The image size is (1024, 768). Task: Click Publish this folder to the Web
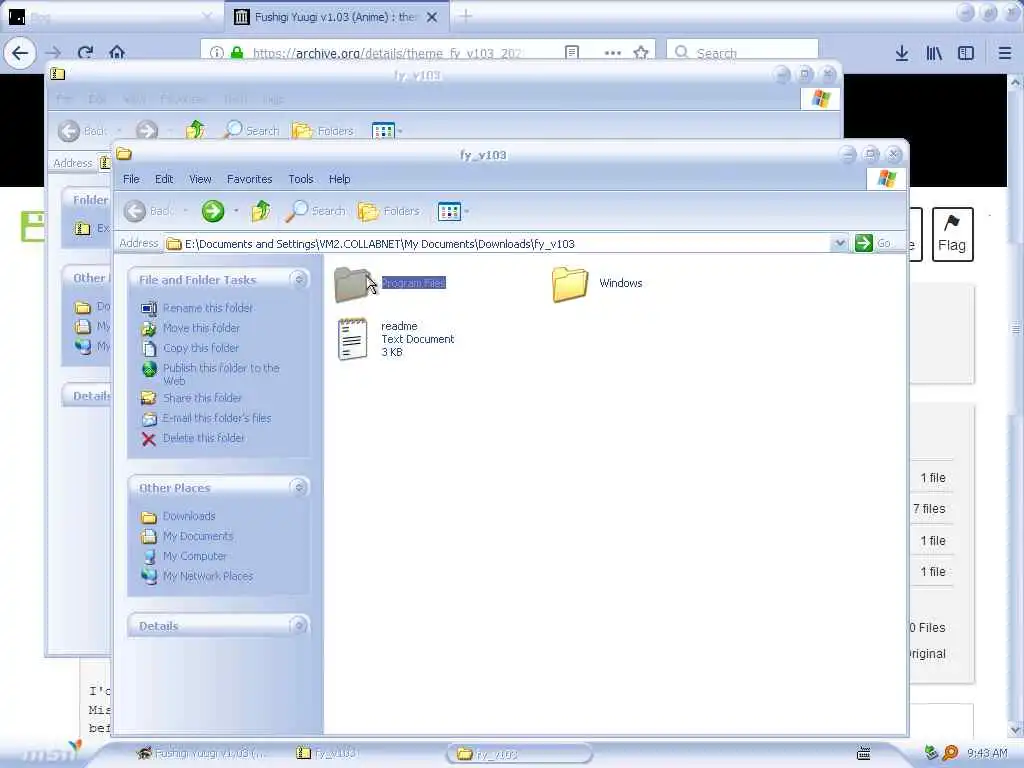tap(221, 374)
